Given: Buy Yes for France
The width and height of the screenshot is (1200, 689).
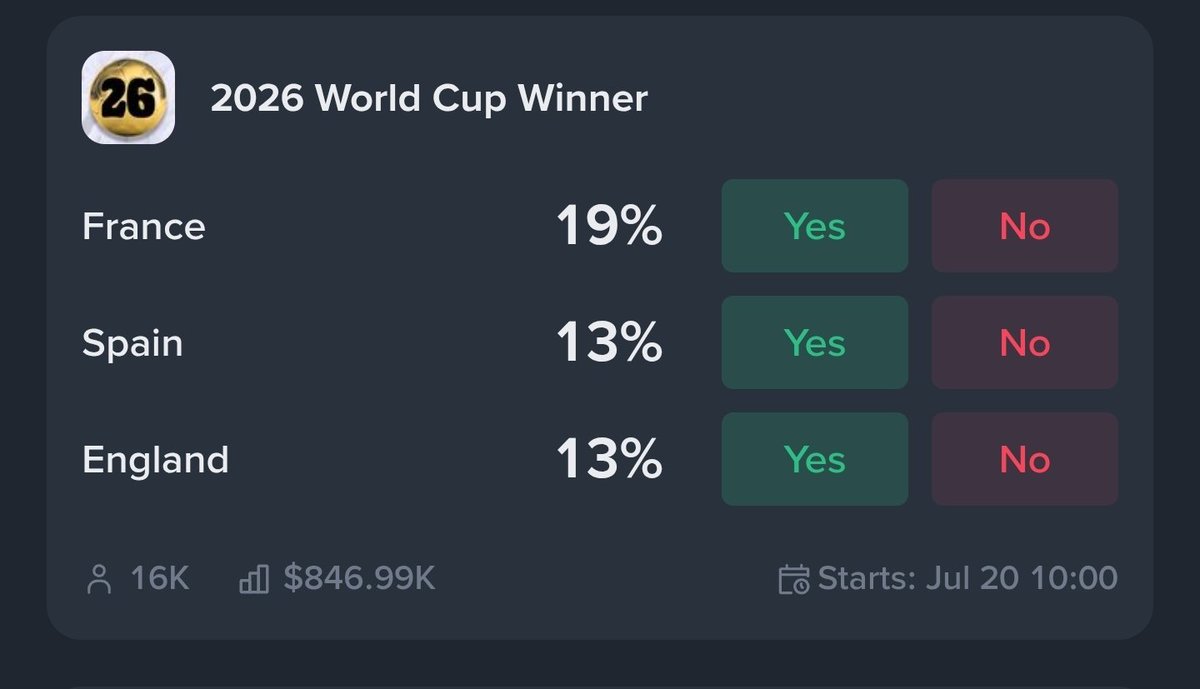Looking at the screenshot, I should click(815, 226).
